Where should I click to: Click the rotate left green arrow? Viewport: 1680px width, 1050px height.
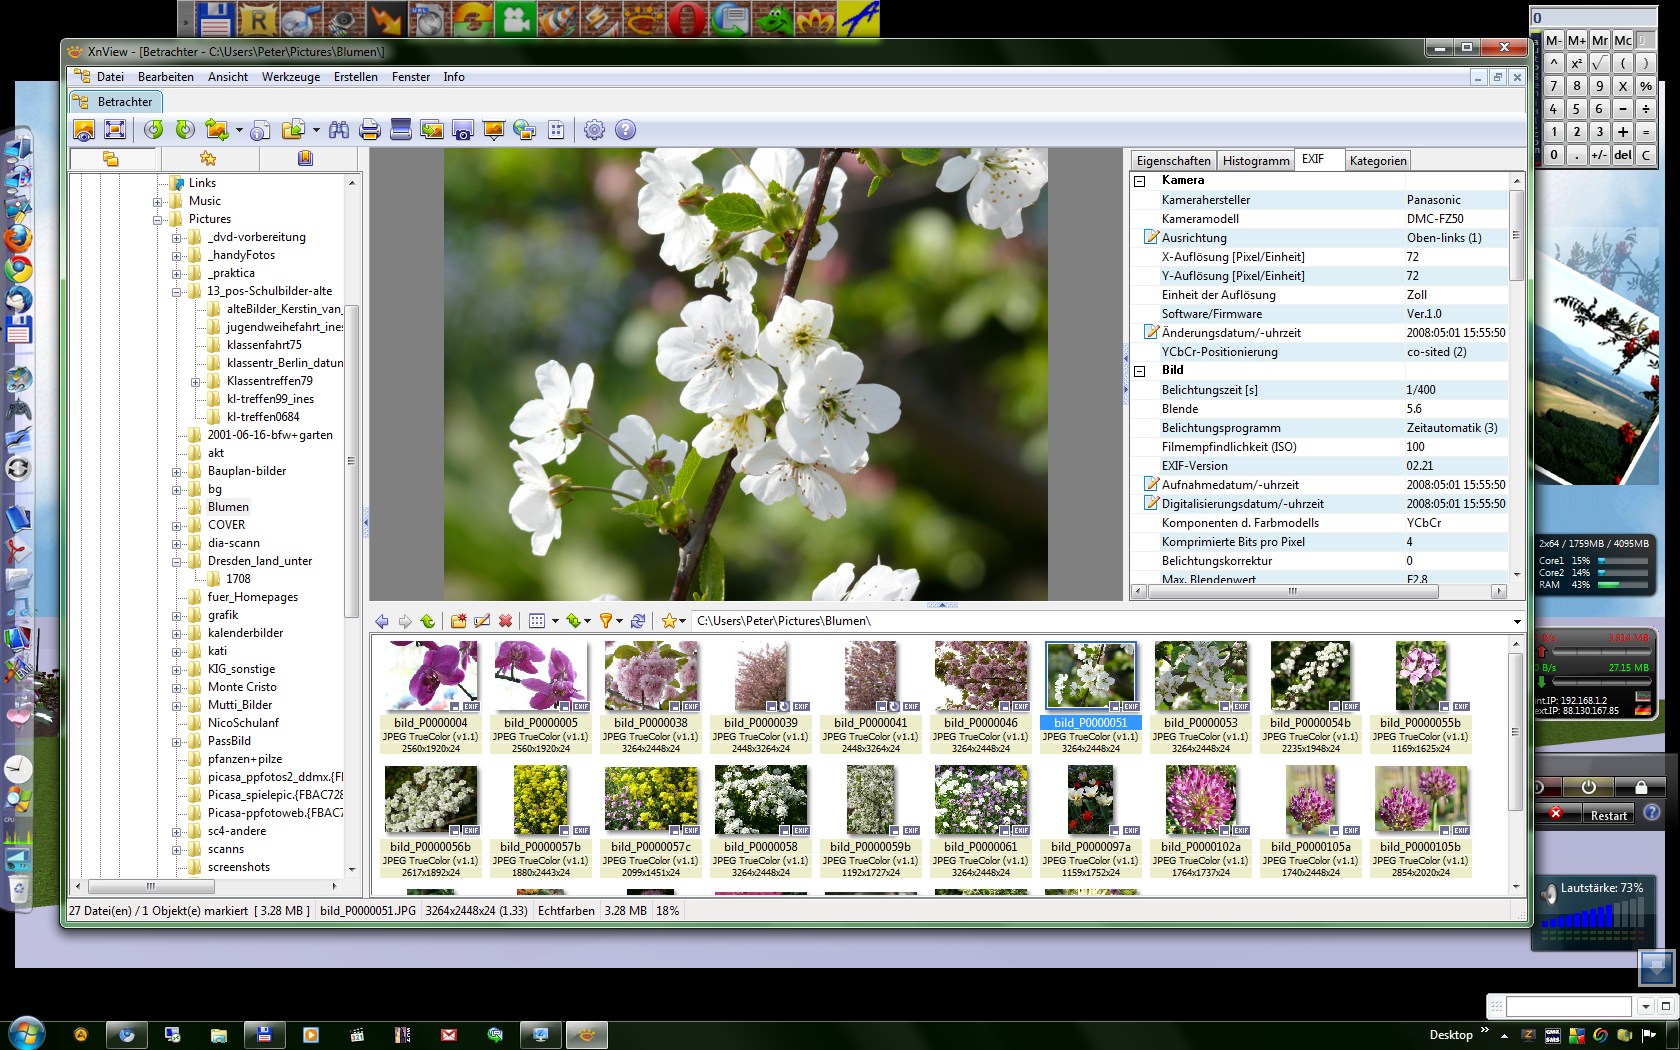(153, 130)
